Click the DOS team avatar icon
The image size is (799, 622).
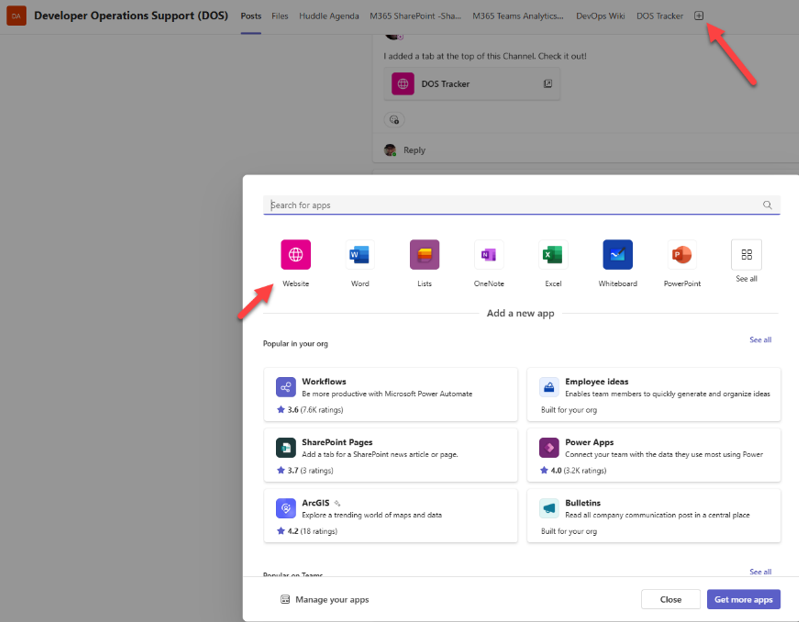(x=16, y=16)
